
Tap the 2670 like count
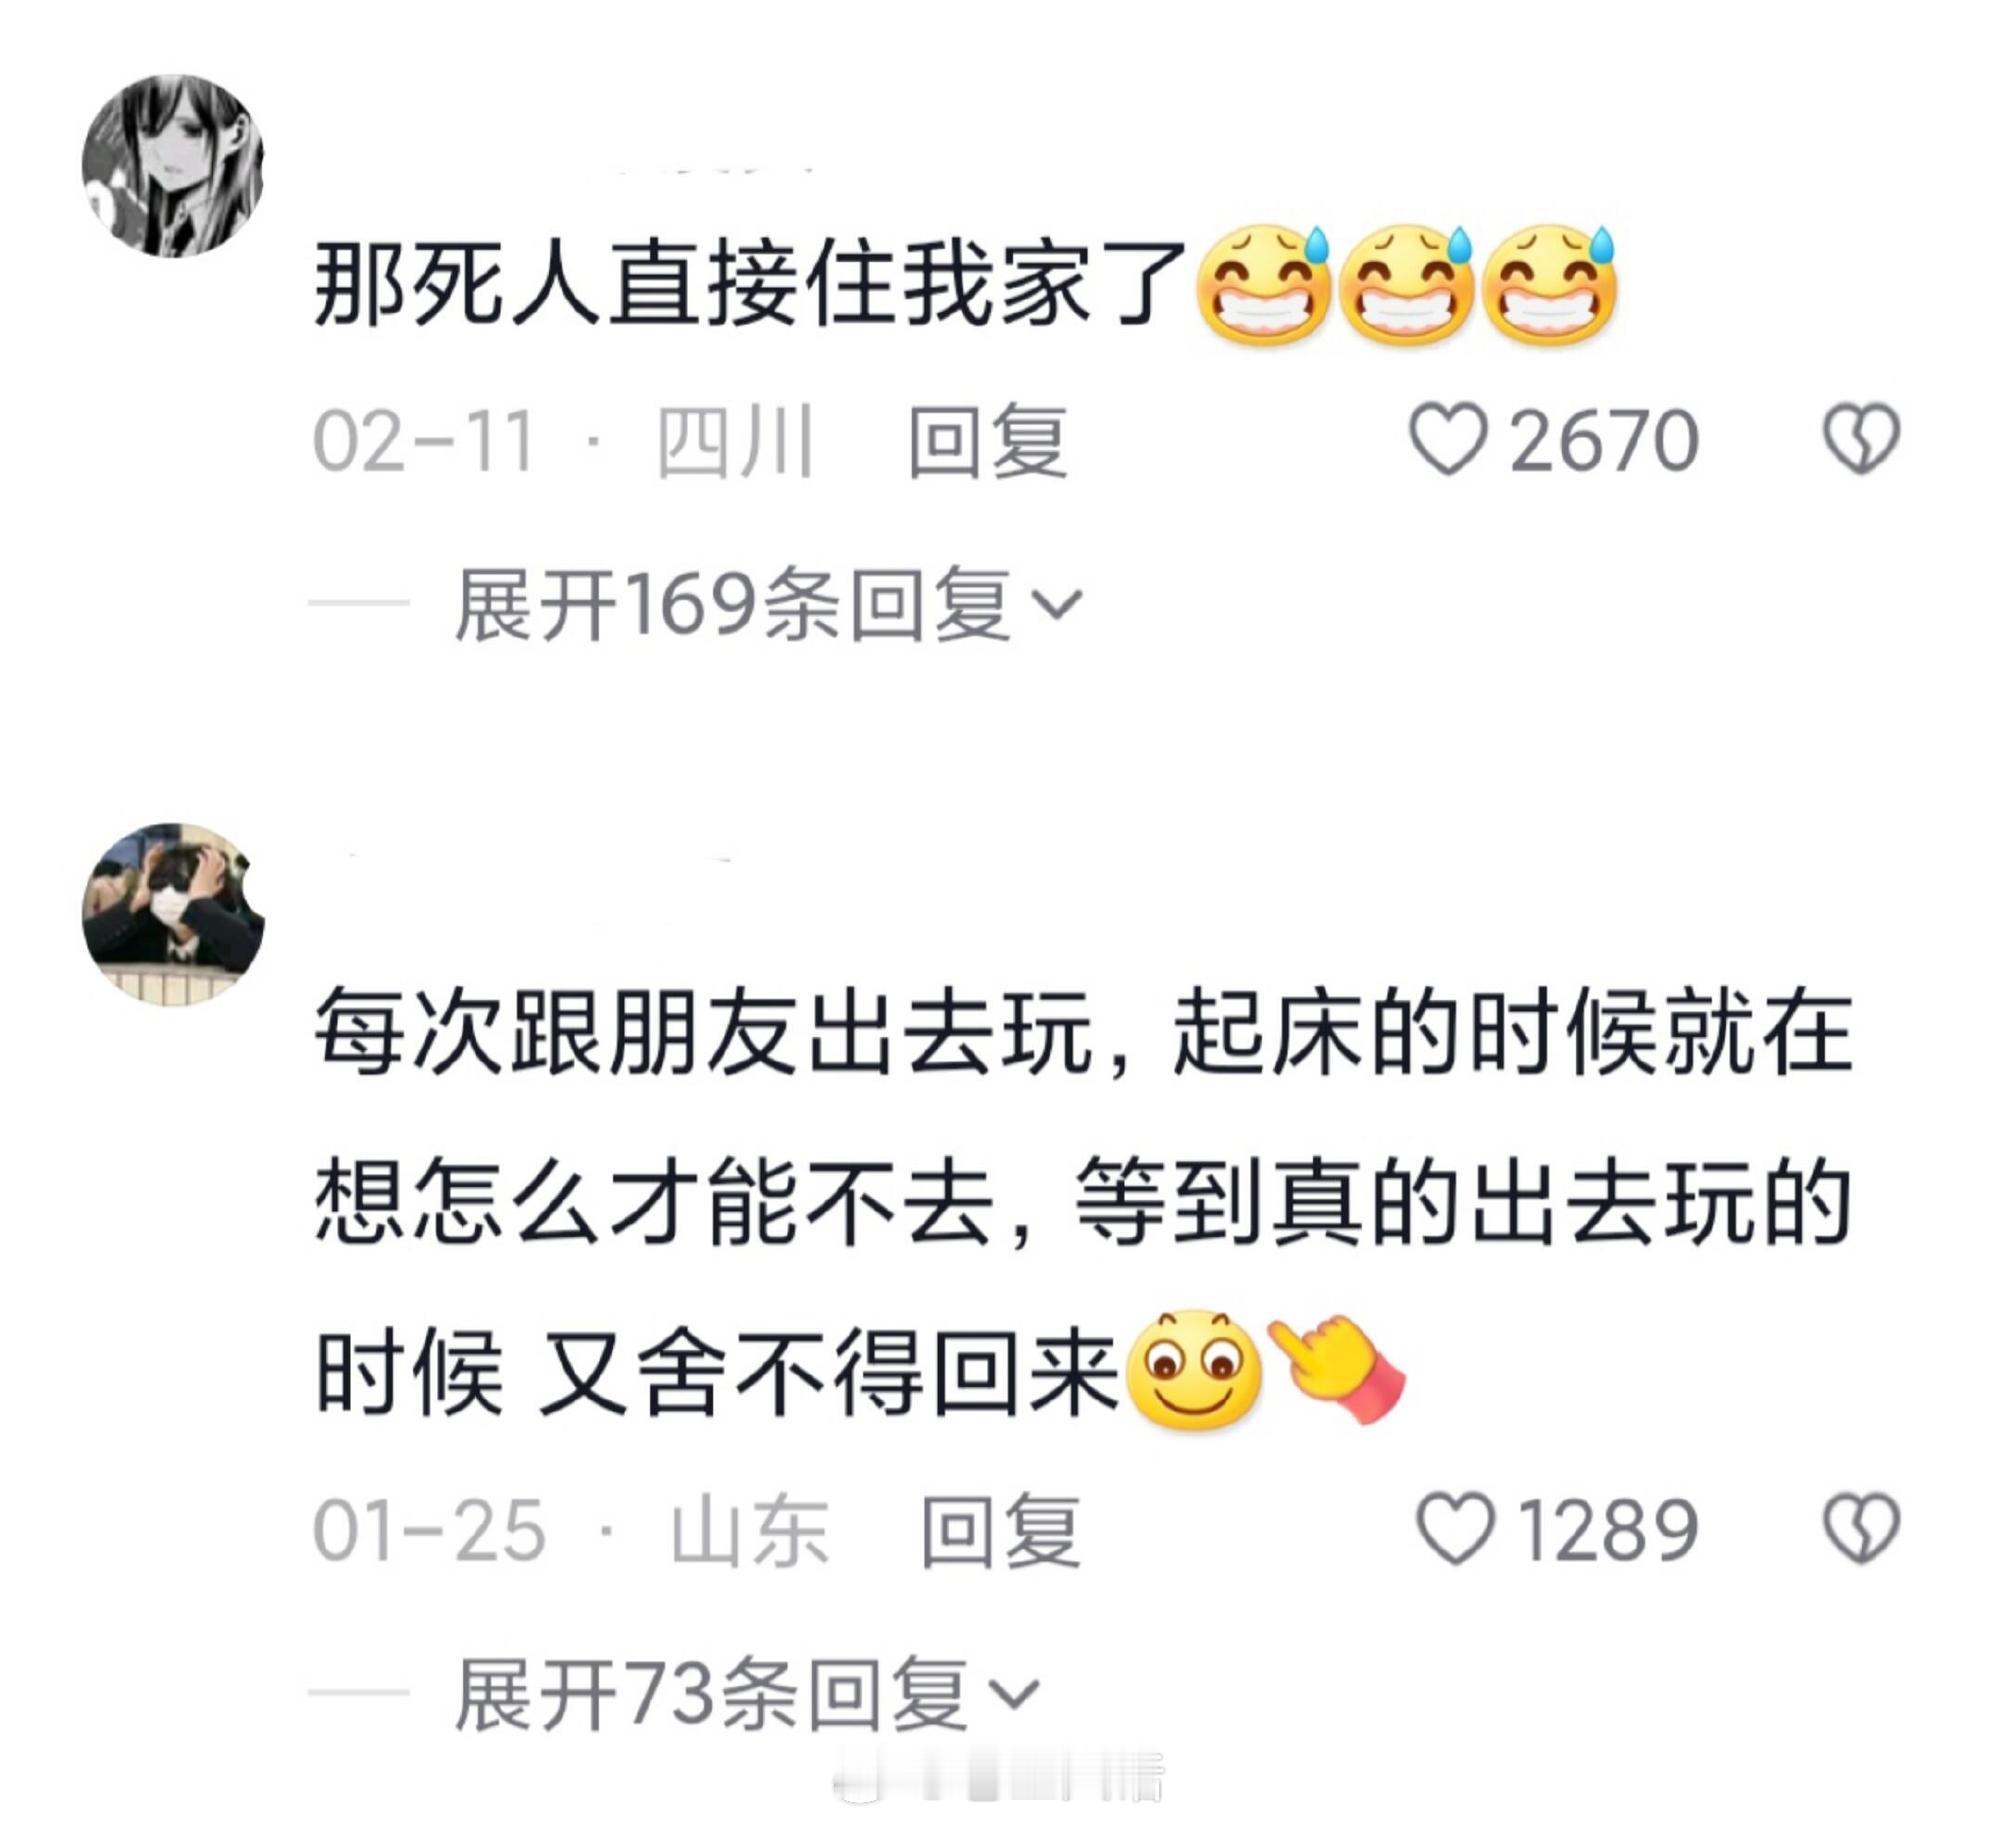(x=1603, y=441)
